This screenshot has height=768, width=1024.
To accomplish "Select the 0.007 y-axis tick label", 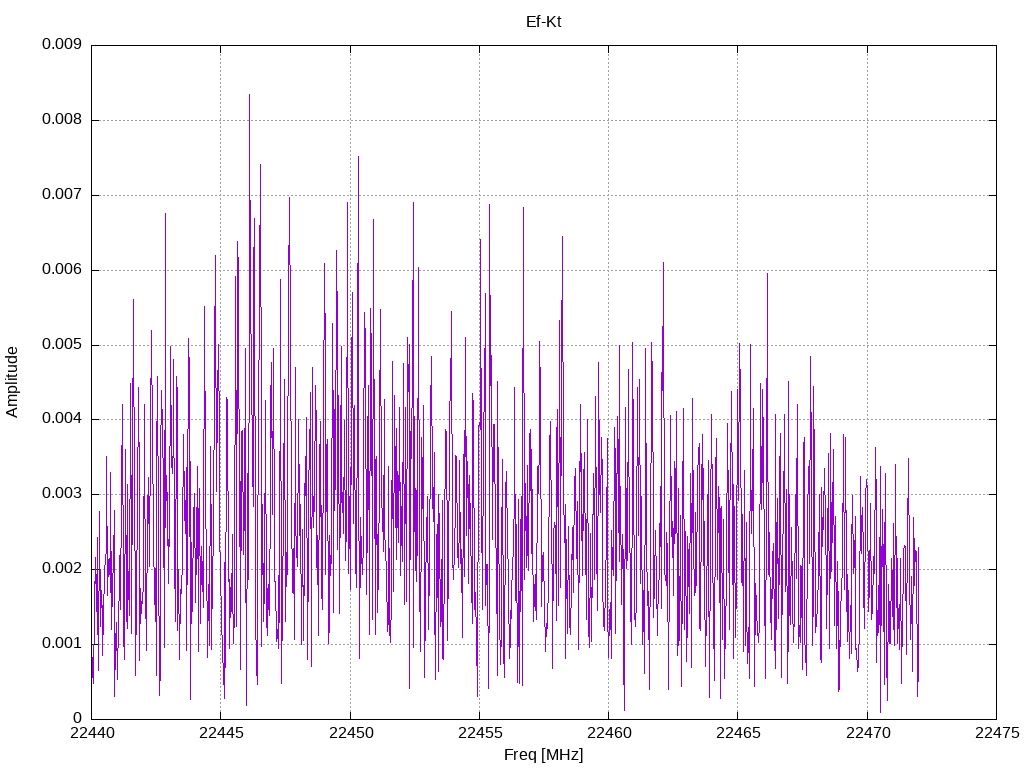I will pos(62,195).
